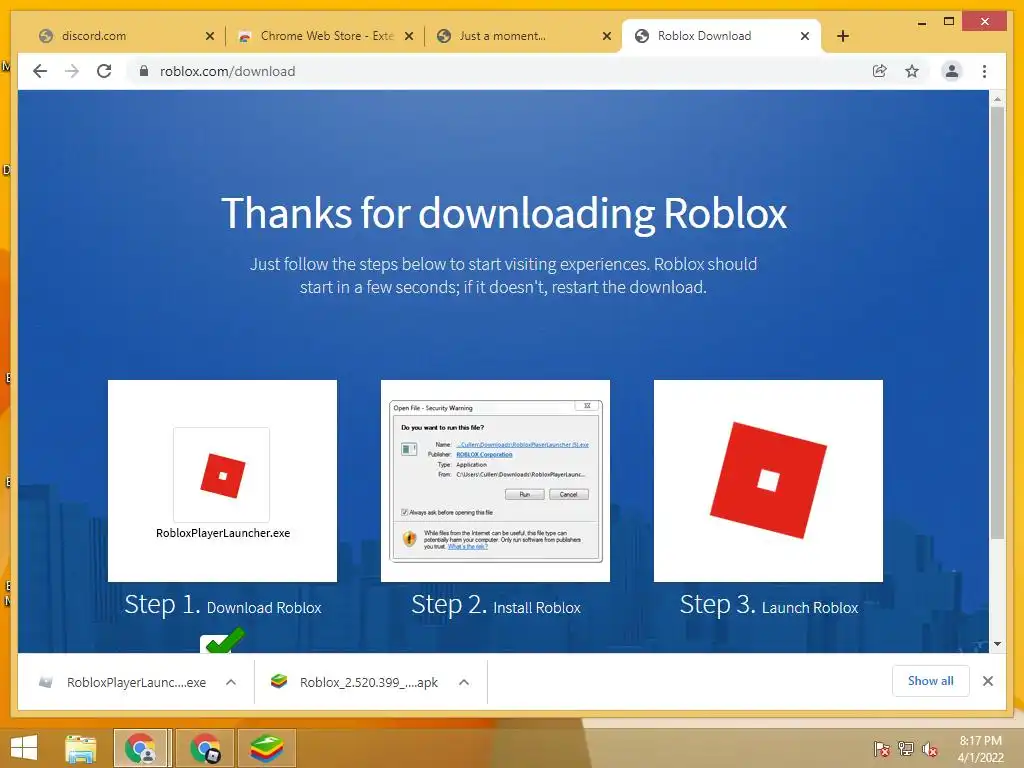Maximize the Chrome window
The image size is (1024, 768).
pyautogui.click(x=949, y=22)
